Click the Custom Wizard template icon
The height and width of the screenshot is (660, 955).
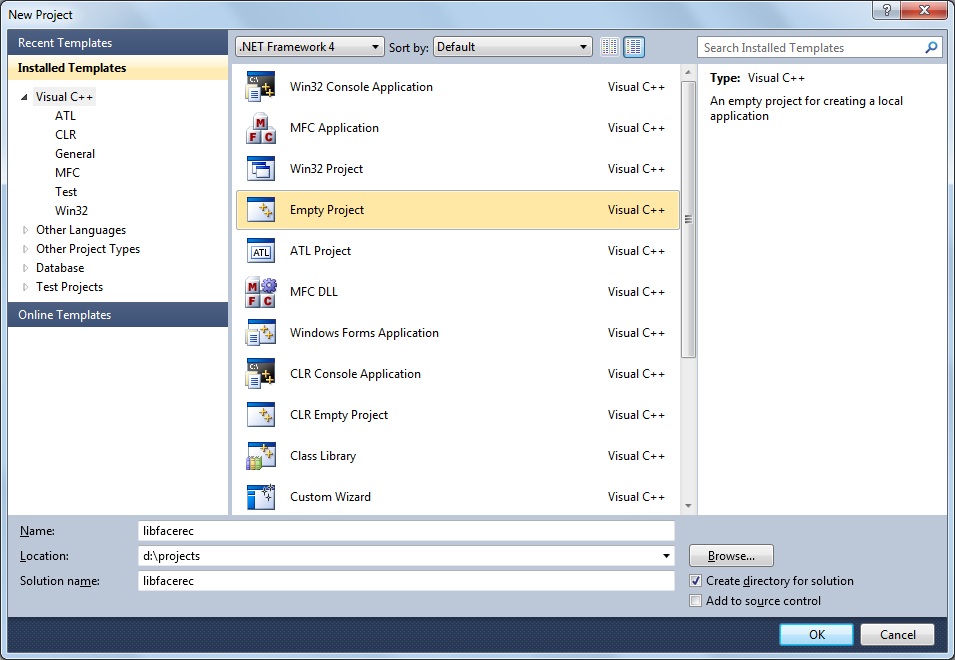coord(261,497)
